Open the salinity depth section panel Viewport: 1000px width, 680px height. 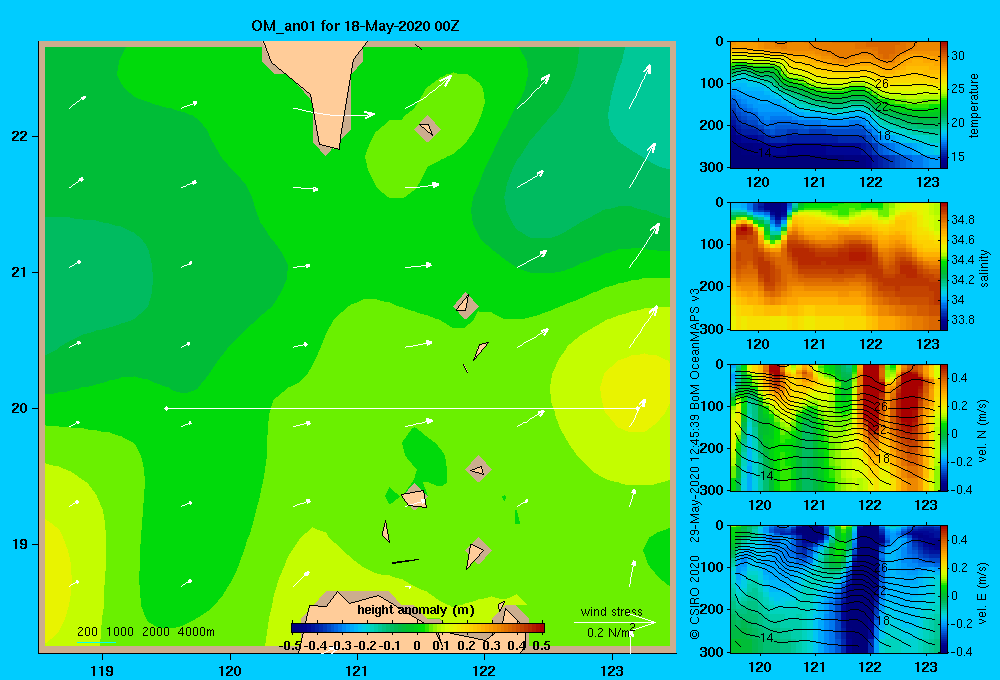coord(835,266)
